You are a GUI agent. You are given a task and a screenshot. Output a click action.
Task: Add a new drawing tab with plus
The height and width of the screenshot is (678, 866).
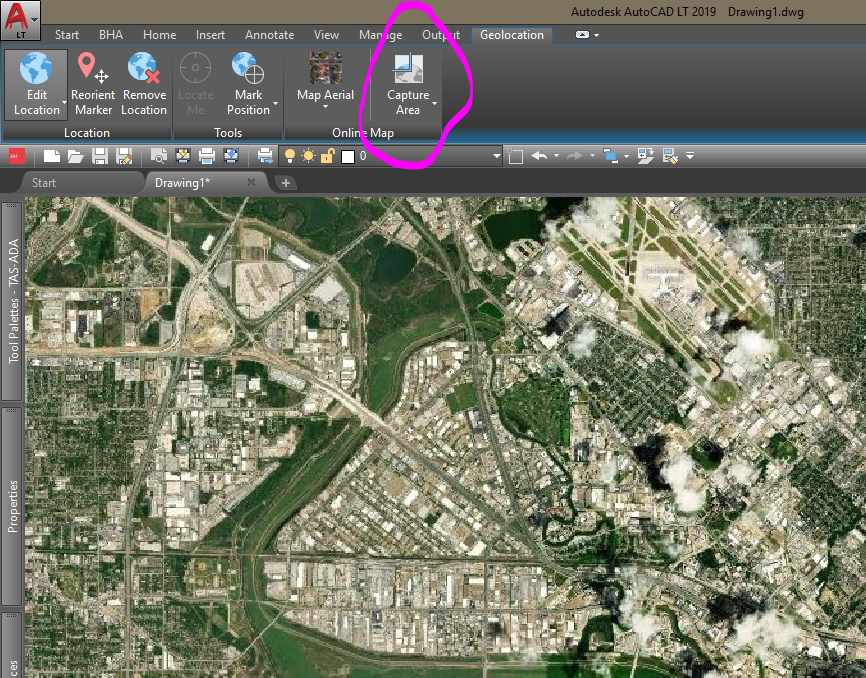[286, 183]
